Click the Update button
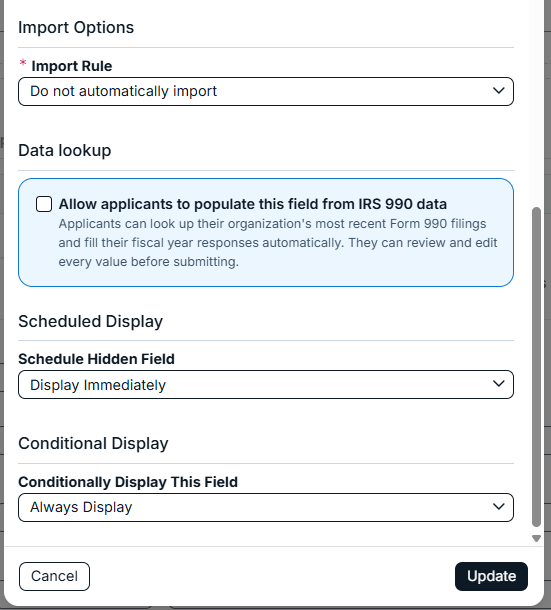551x610 pixels. [x=491, y=576]
